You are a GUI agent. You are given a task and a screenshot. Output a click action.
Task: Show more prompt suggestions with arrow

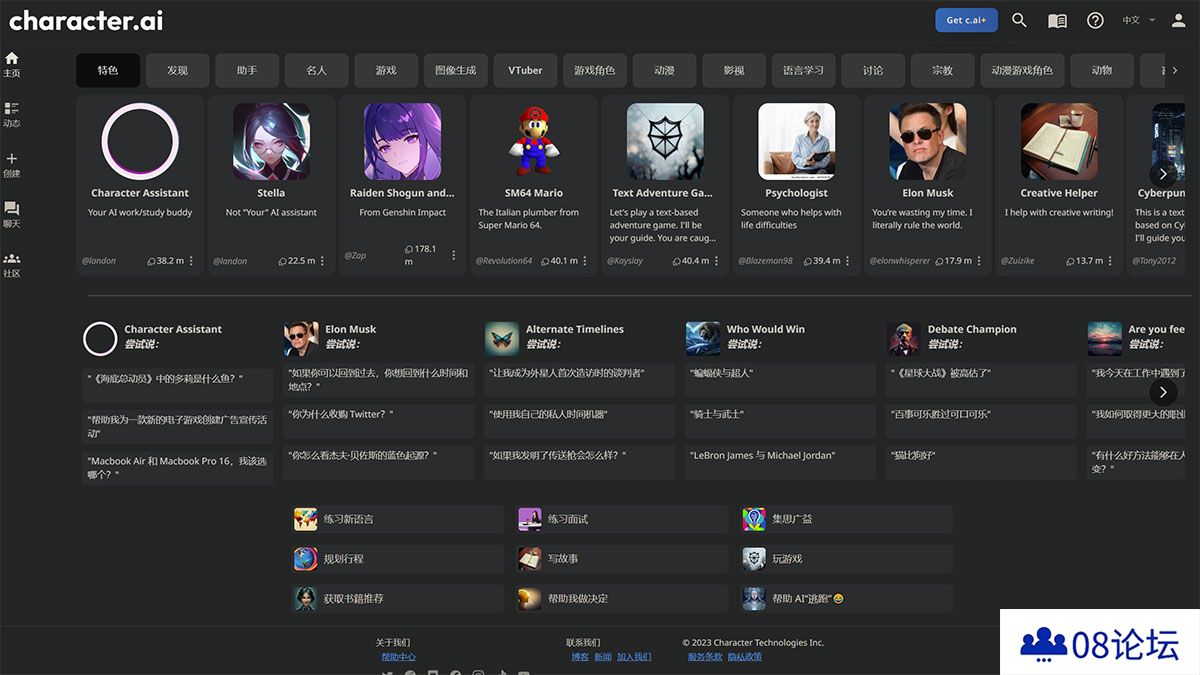[x=1163, y=392]
